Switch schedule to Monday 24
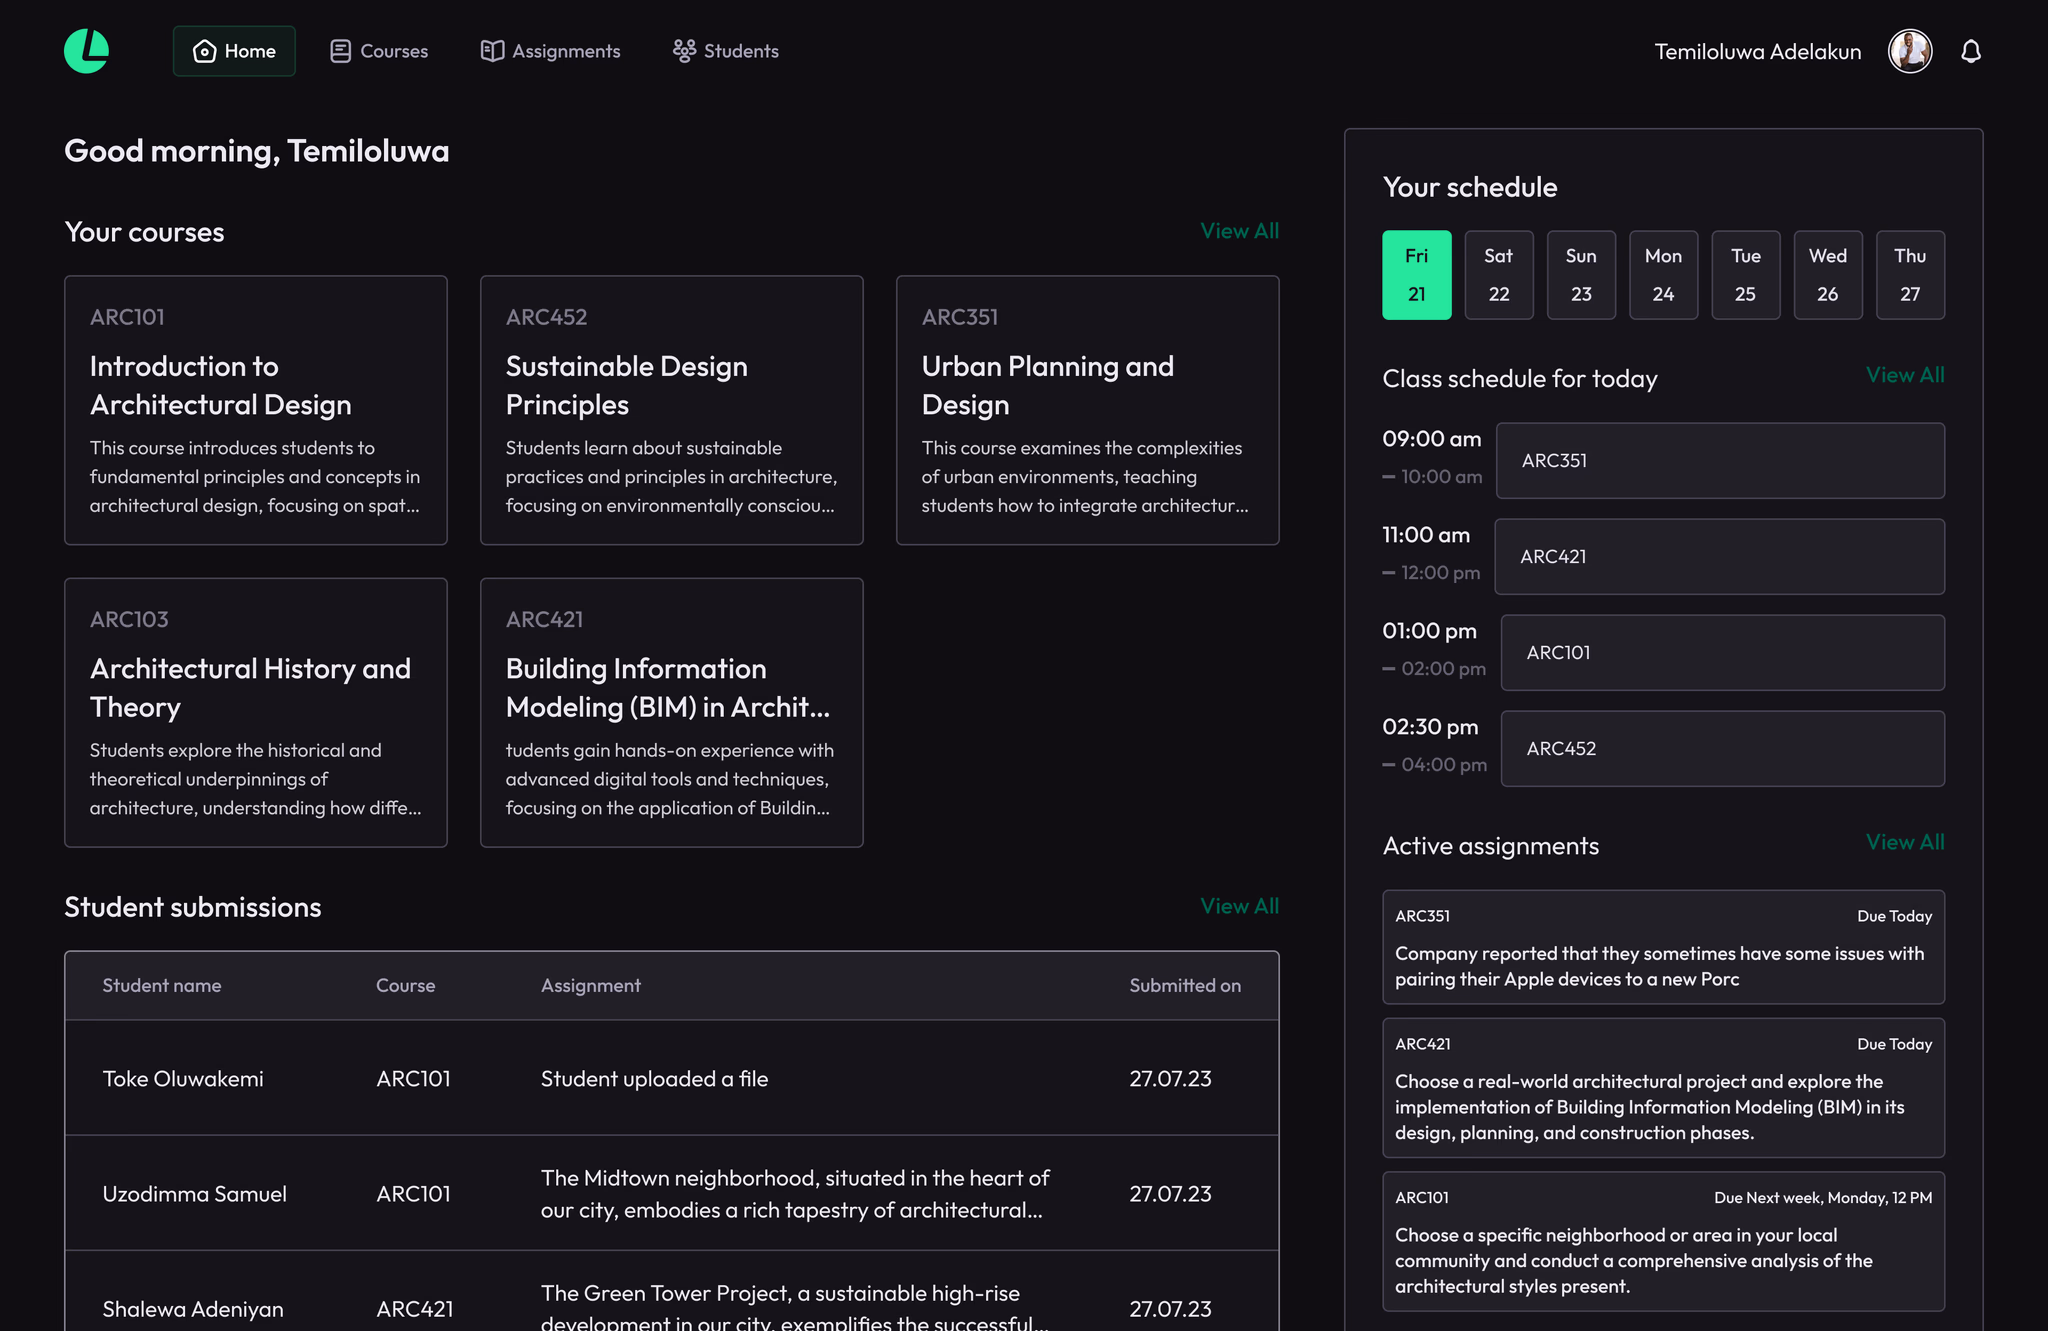2048x1331 pixels. pyautogui.click(x=1663, y=274)
